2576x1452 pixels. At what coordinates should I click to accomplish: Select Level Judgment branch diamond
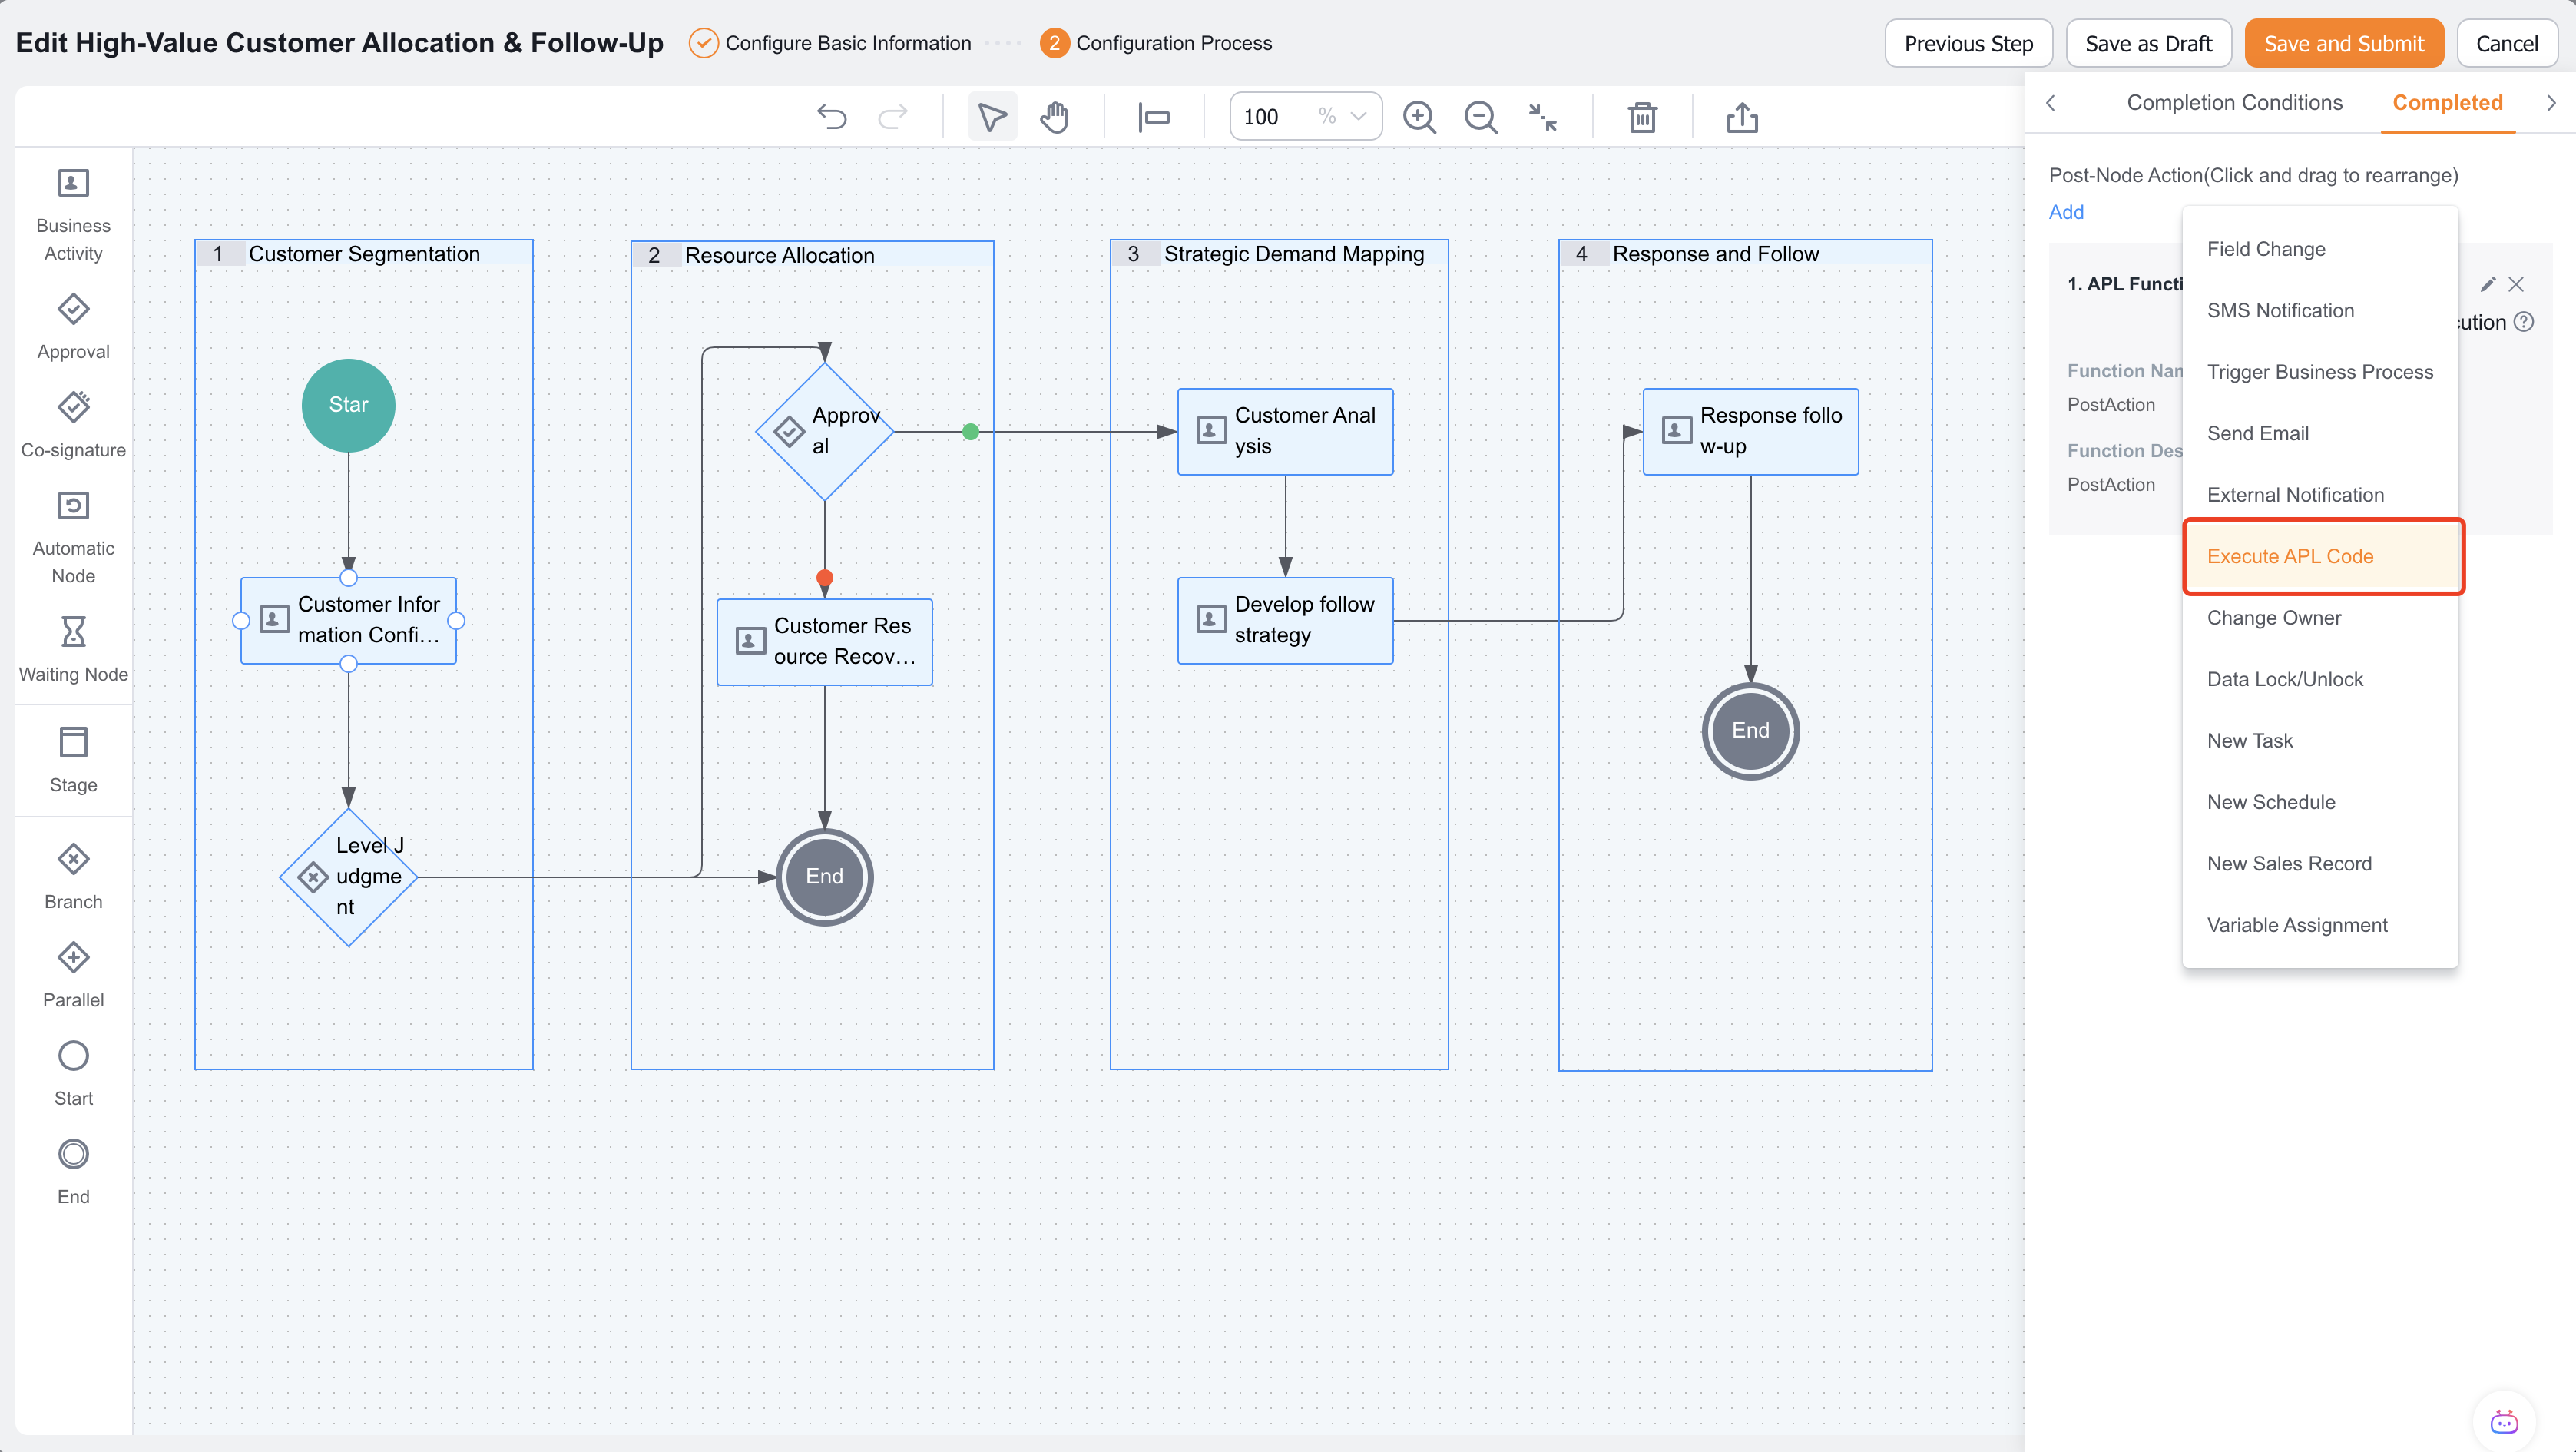(348, 877)
